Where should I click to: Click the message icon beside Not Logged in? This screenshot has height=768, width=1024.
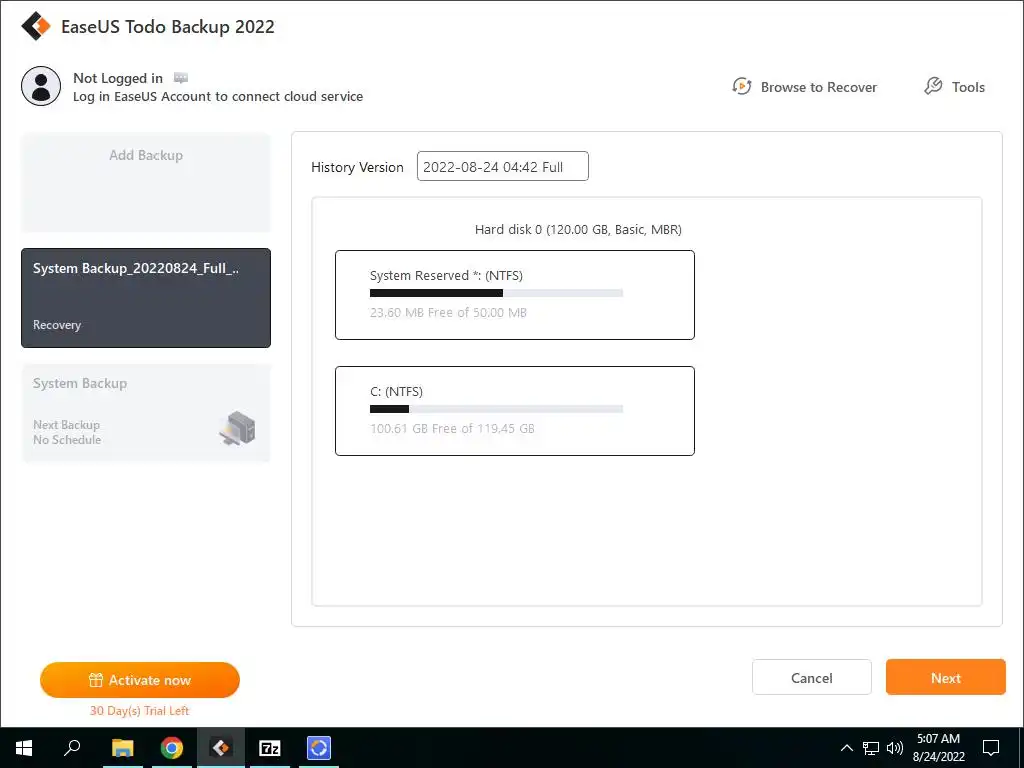[181, 78]
